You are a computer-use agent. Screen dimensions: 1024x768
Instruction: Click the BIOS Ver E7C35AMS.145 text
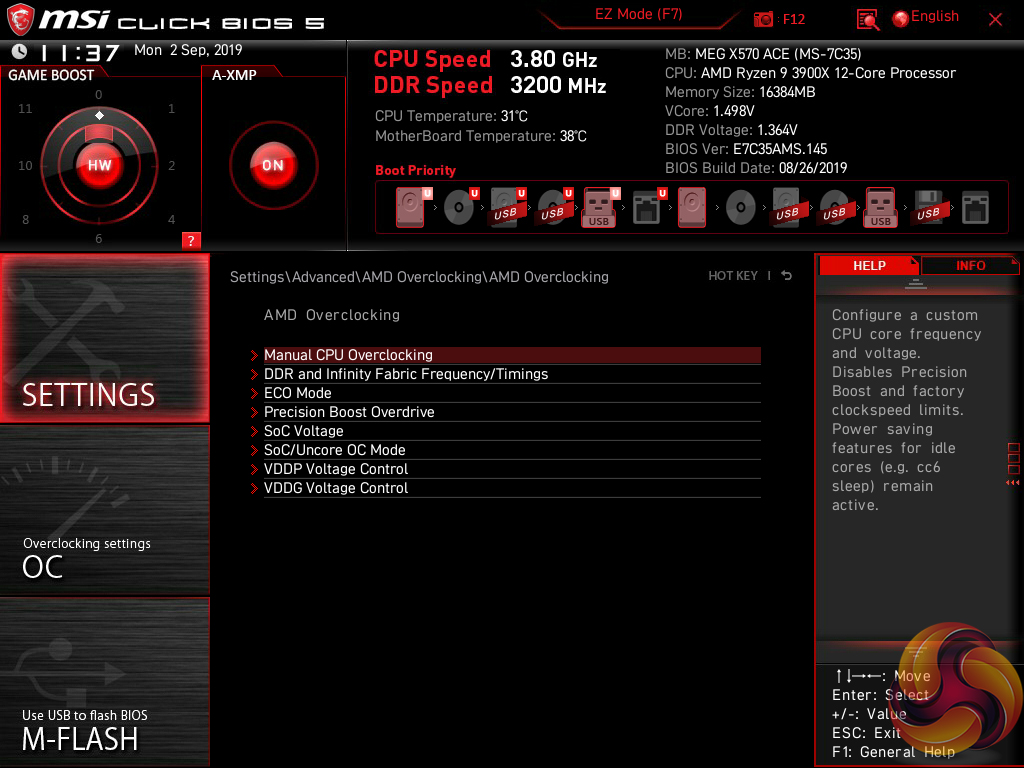pyautogui.click(x=746, y=149)
